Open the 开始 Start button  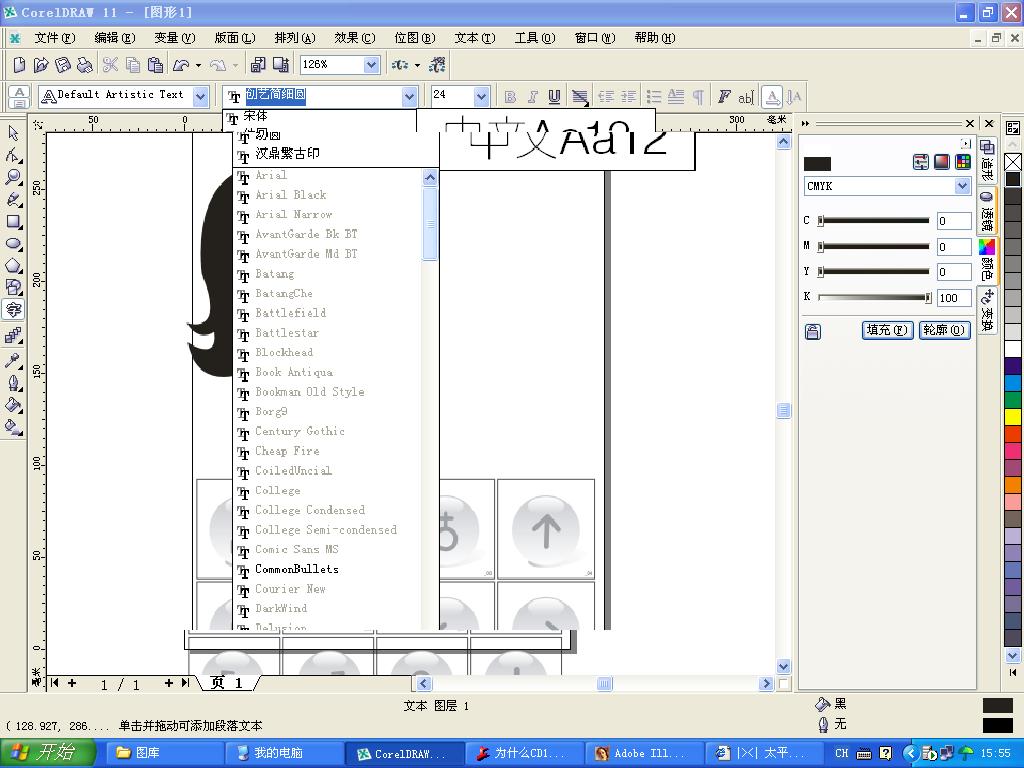[x=48, y=753]
